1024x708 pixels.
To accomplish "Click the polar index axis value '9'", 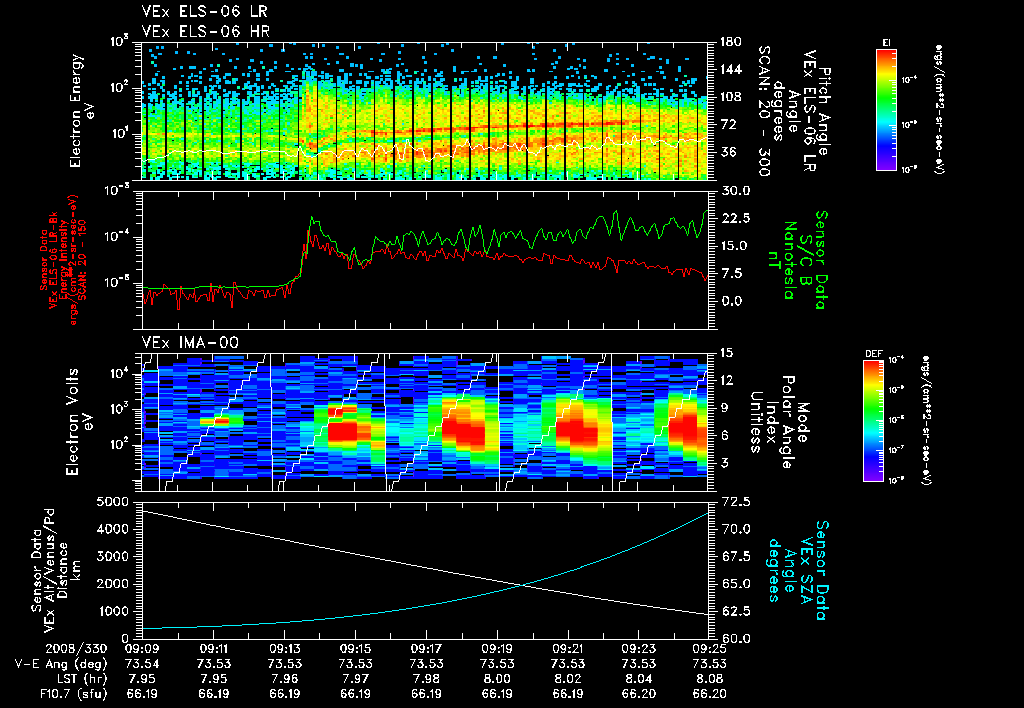I will point(725,408).
